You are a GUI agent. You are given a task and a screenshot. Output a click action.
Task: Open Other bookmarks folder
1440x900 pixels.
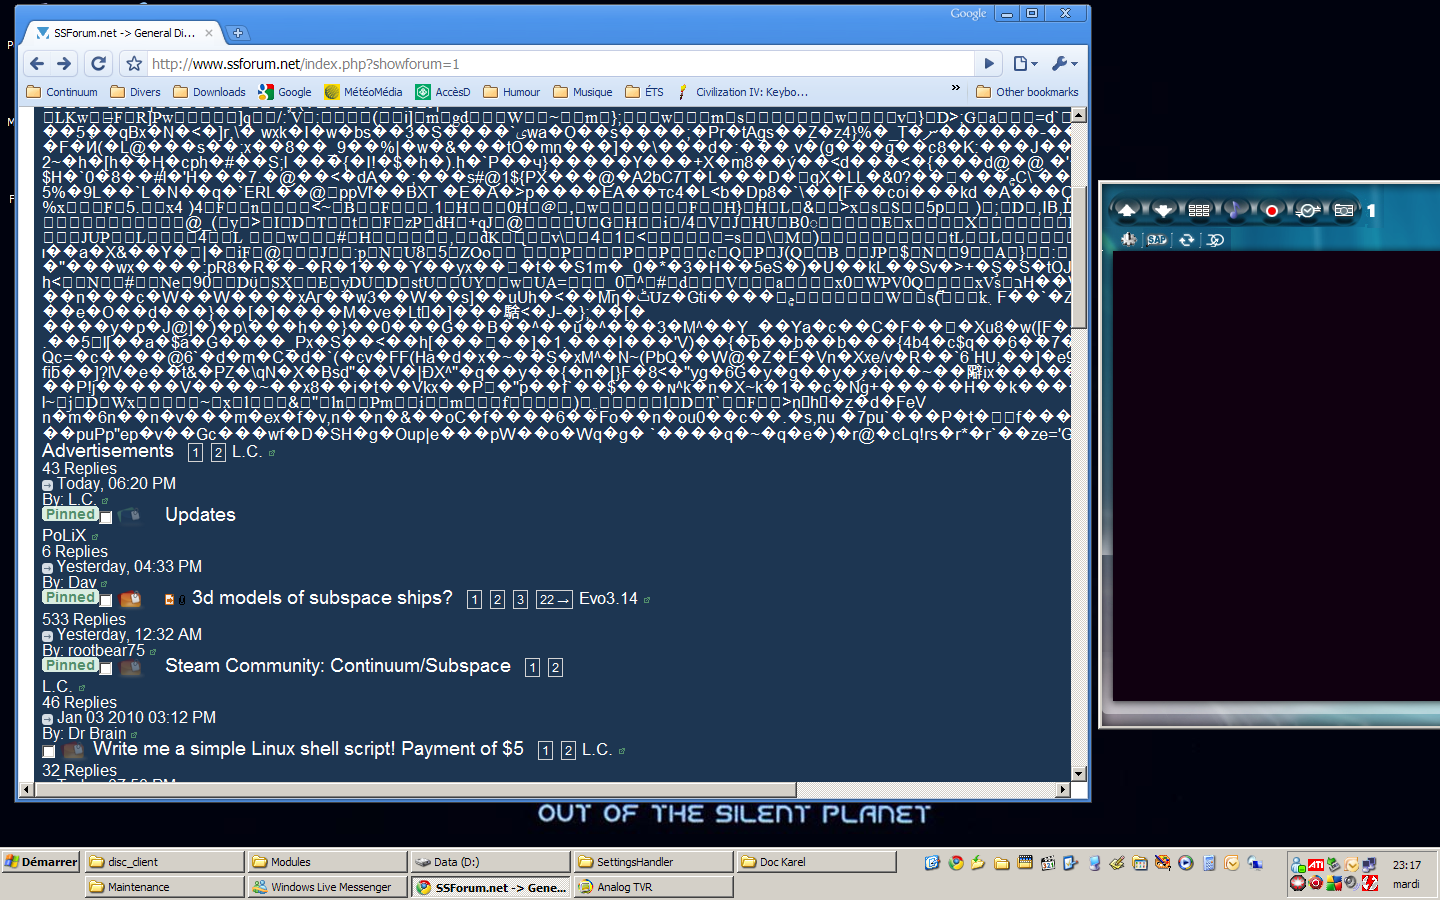click(1027, 92)
